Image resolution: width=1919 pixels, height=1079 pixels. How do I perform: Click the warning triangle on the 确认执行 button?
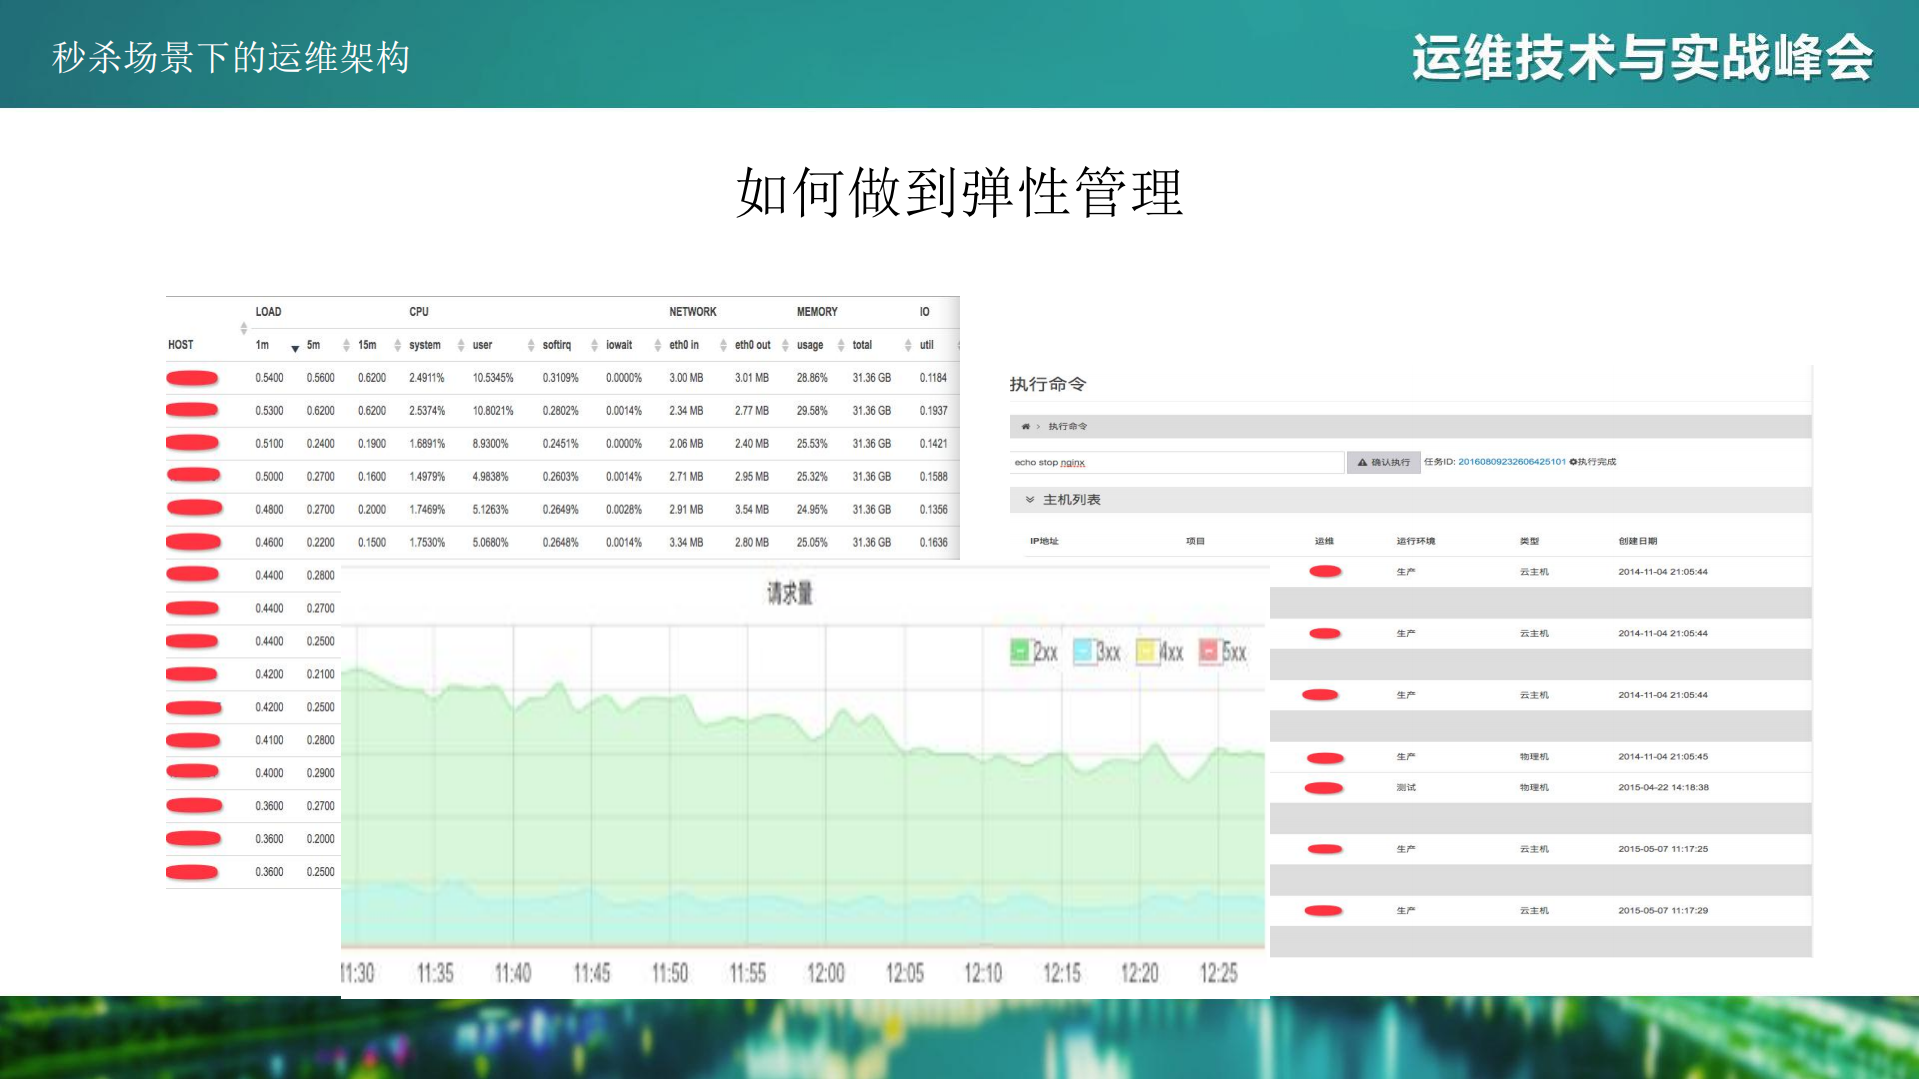click(1362, 462)
